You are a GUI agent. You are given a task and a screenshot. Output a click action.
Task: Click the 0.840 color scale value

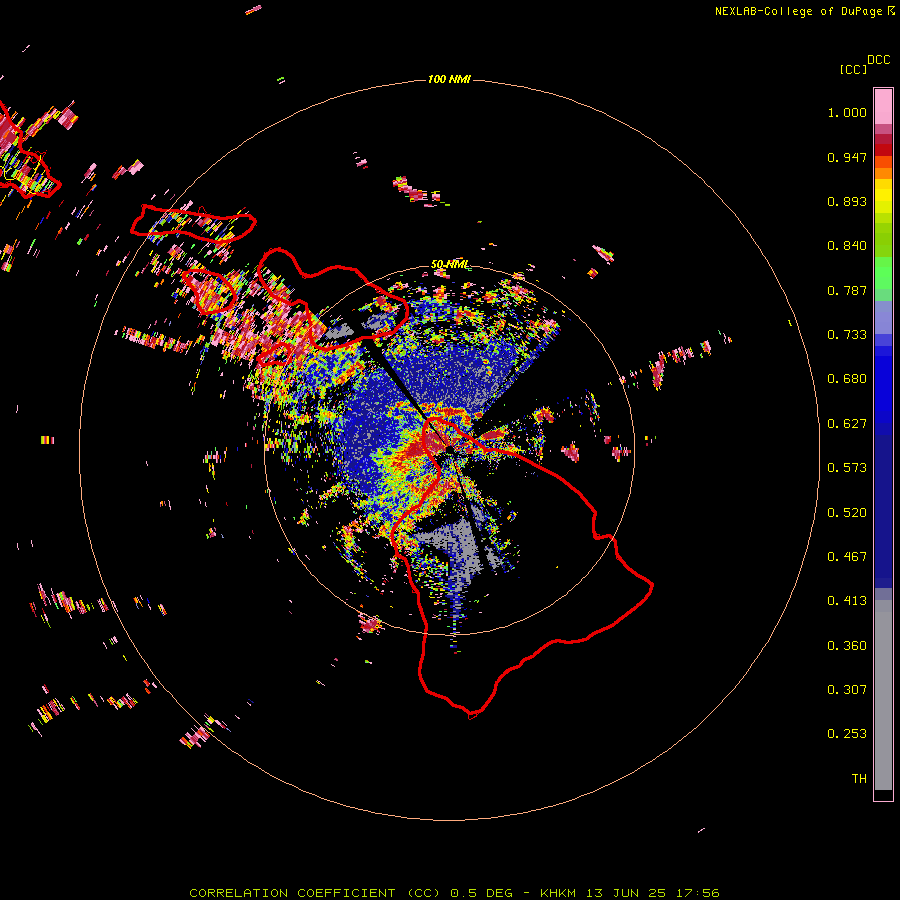click(847, 246)
